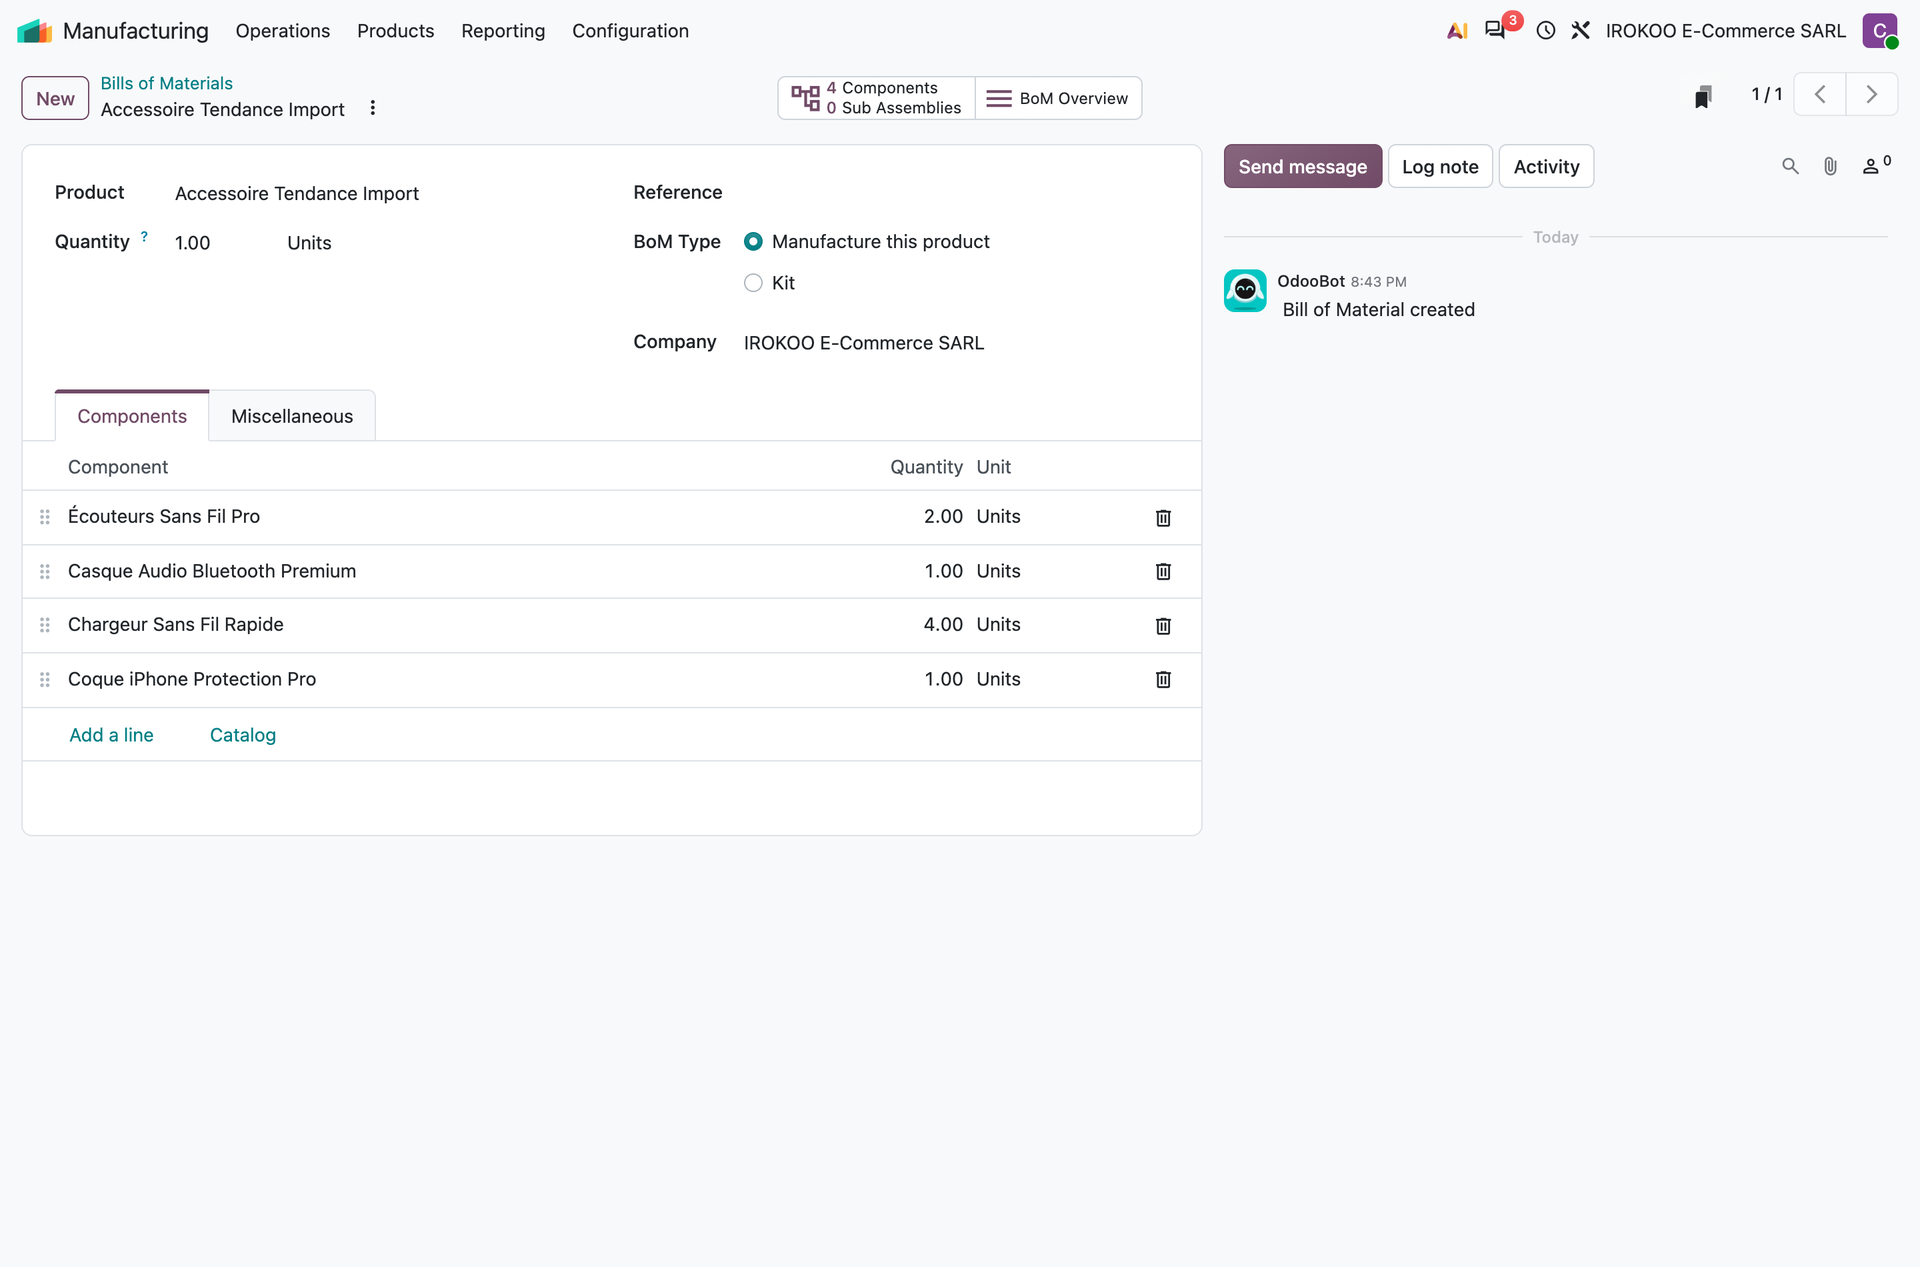This screenshot has width=1920, height=1267.
Task: Click Add a line
Action: [111, 735]
